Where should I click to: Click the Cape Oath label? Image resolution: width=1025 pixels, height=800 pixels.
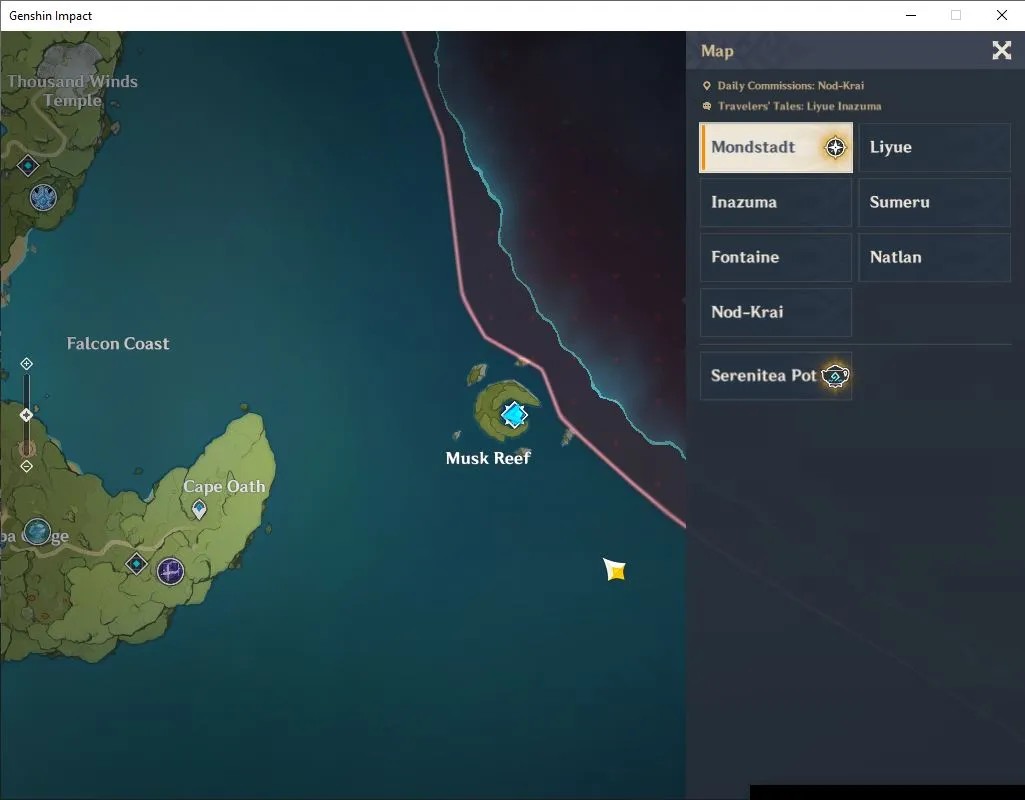pyautogui.click(x=224, y=486)
